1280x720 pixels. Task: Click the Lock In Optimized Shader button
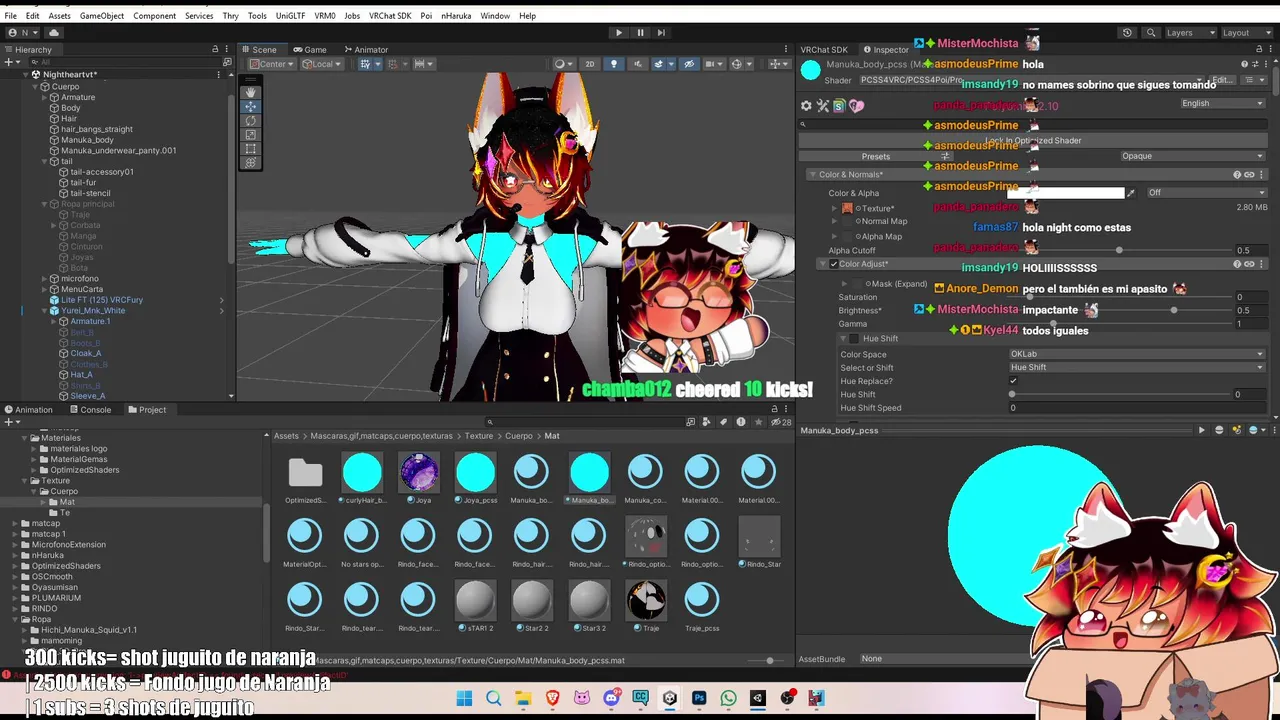coord(1033,141)
